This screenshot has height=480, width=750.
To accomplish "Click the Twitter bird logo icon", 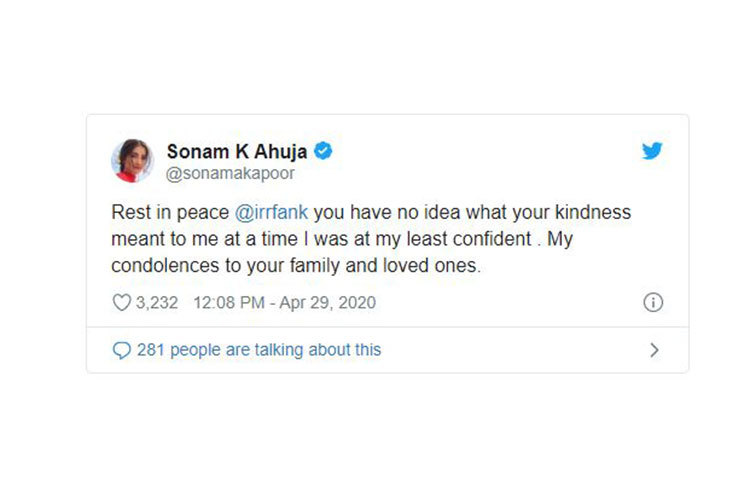I will coord(652,151).
